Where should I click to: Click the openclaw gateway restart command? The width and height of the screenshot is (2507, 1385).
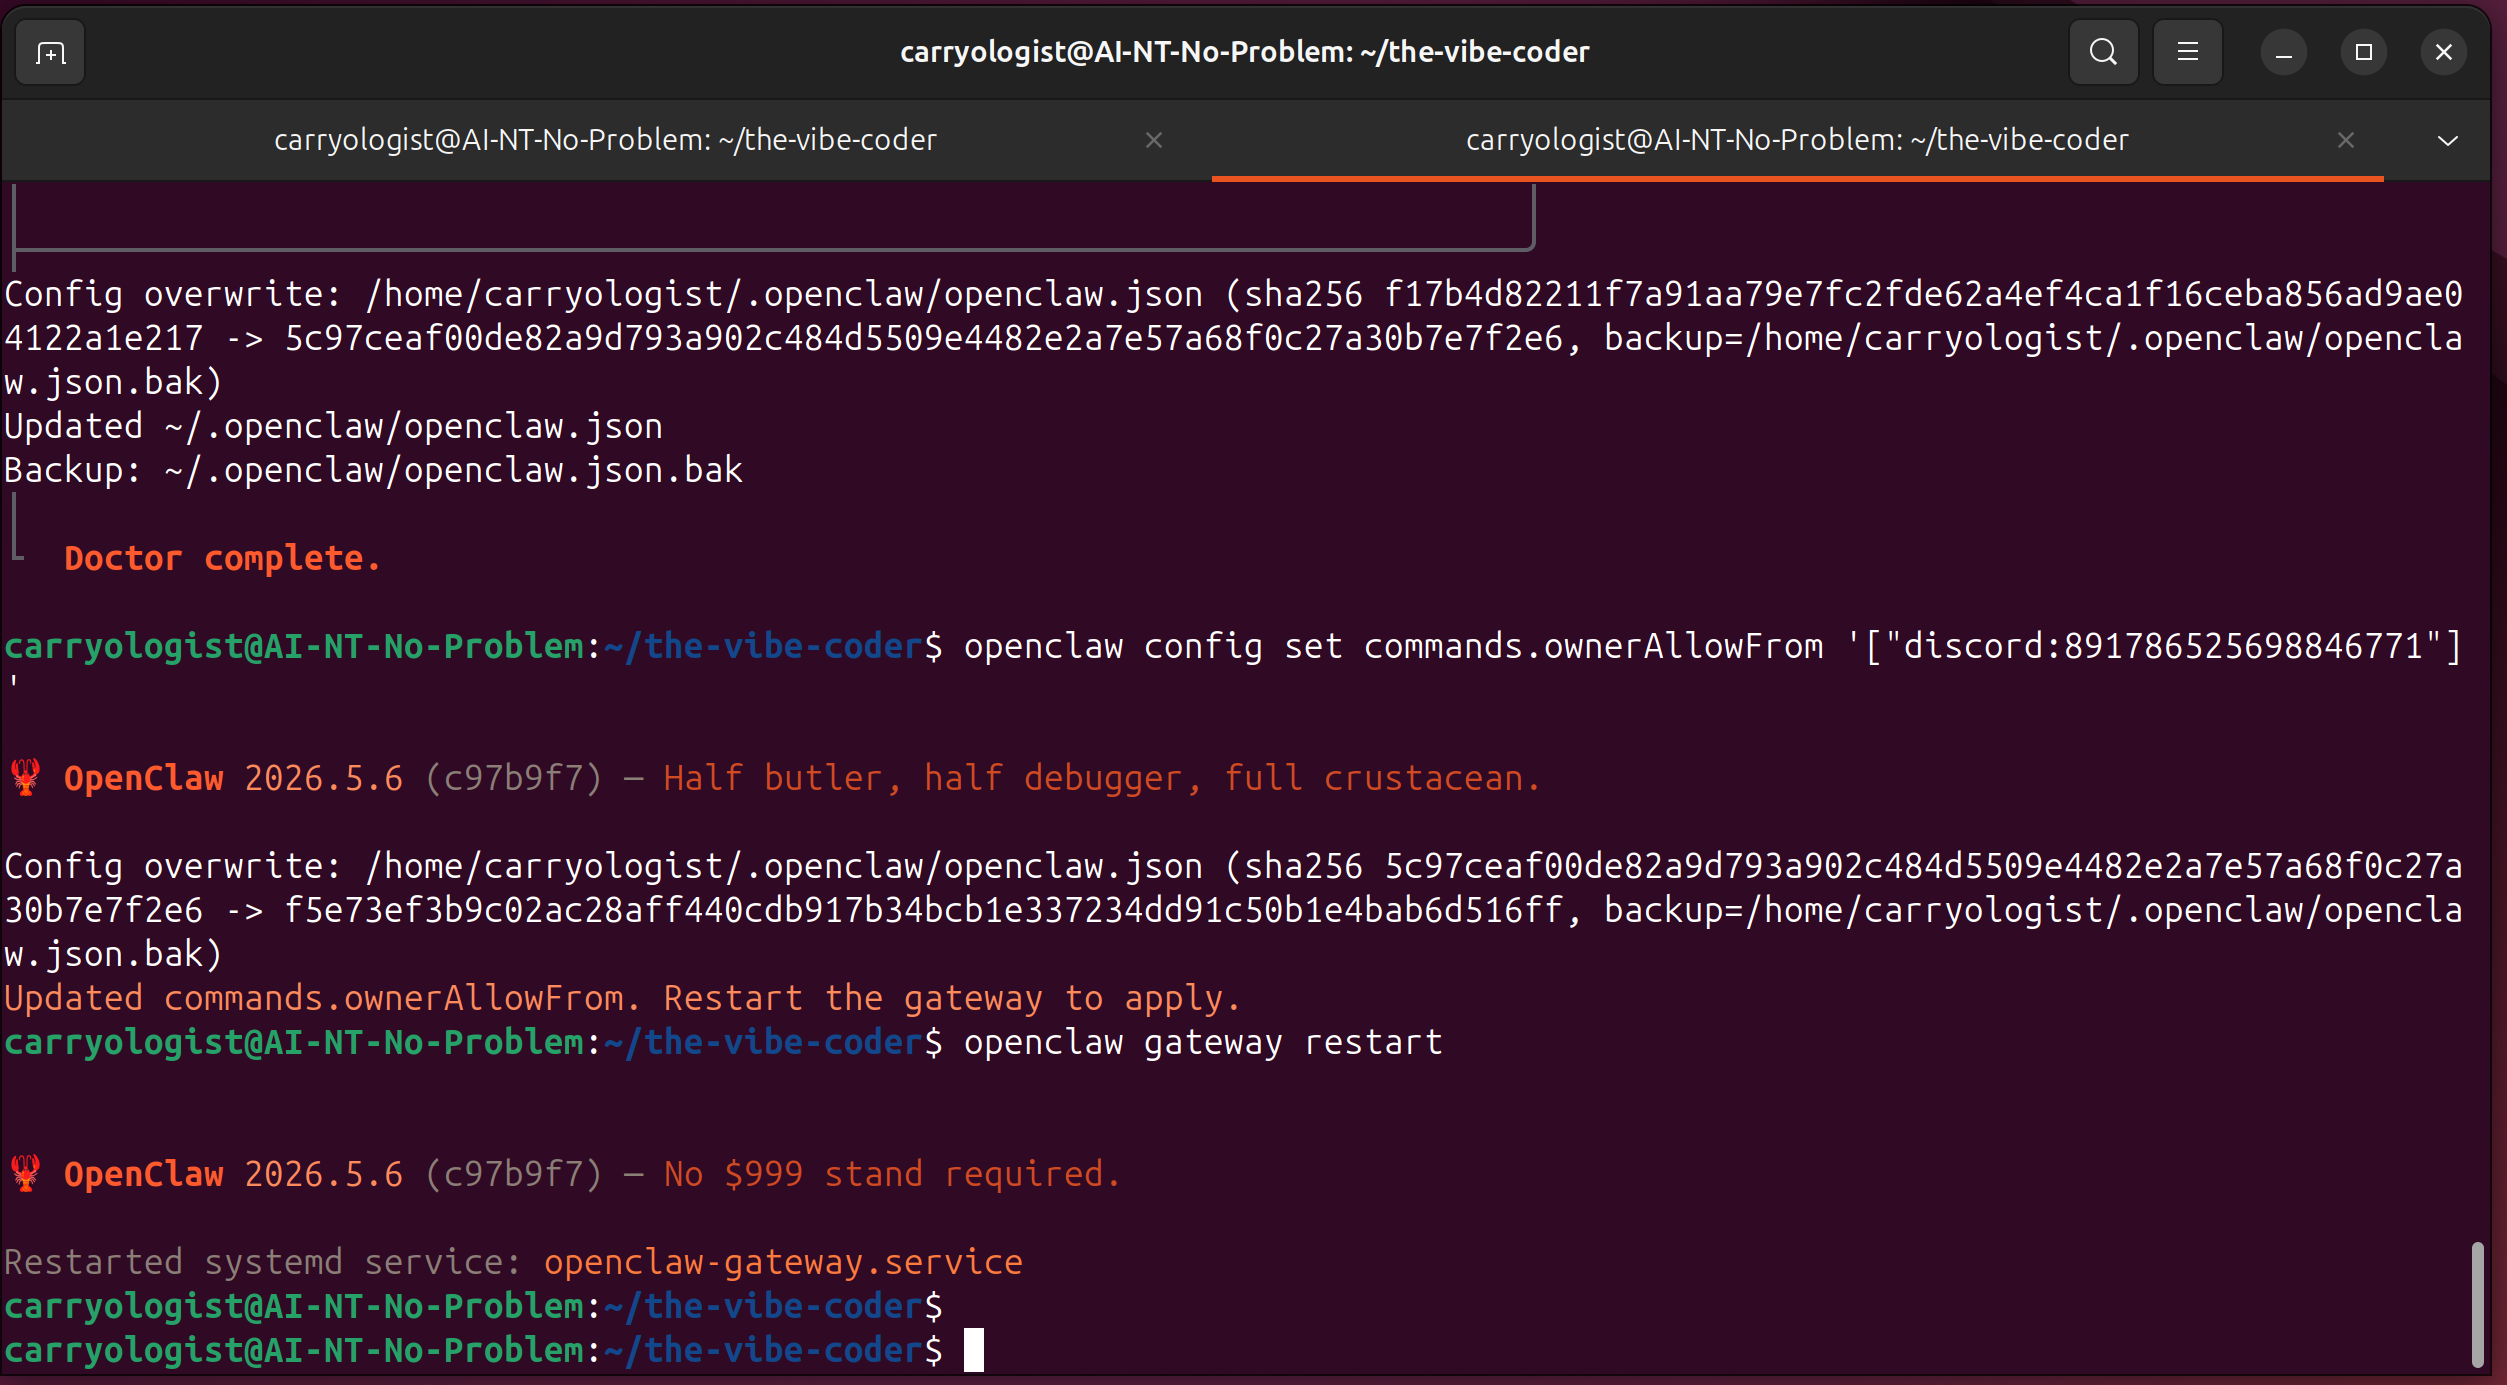coord(1203,1042)
